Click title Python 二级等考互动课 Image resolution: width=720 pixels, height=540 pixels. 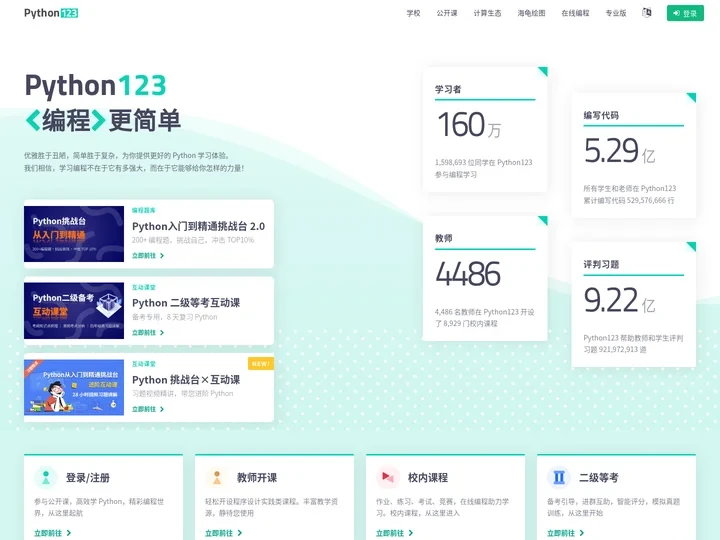point(186,303)
